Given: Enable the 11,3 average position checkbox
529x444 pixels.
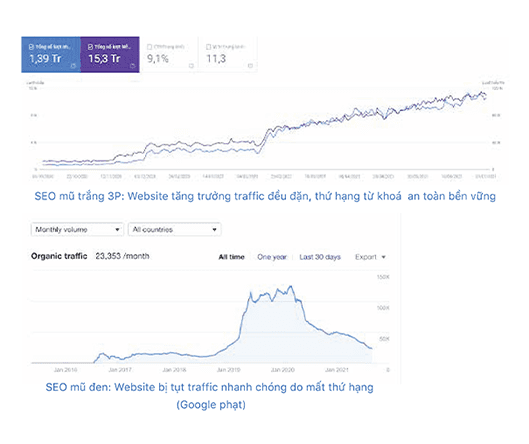Looking at the screenshot, I should [208, 47].
